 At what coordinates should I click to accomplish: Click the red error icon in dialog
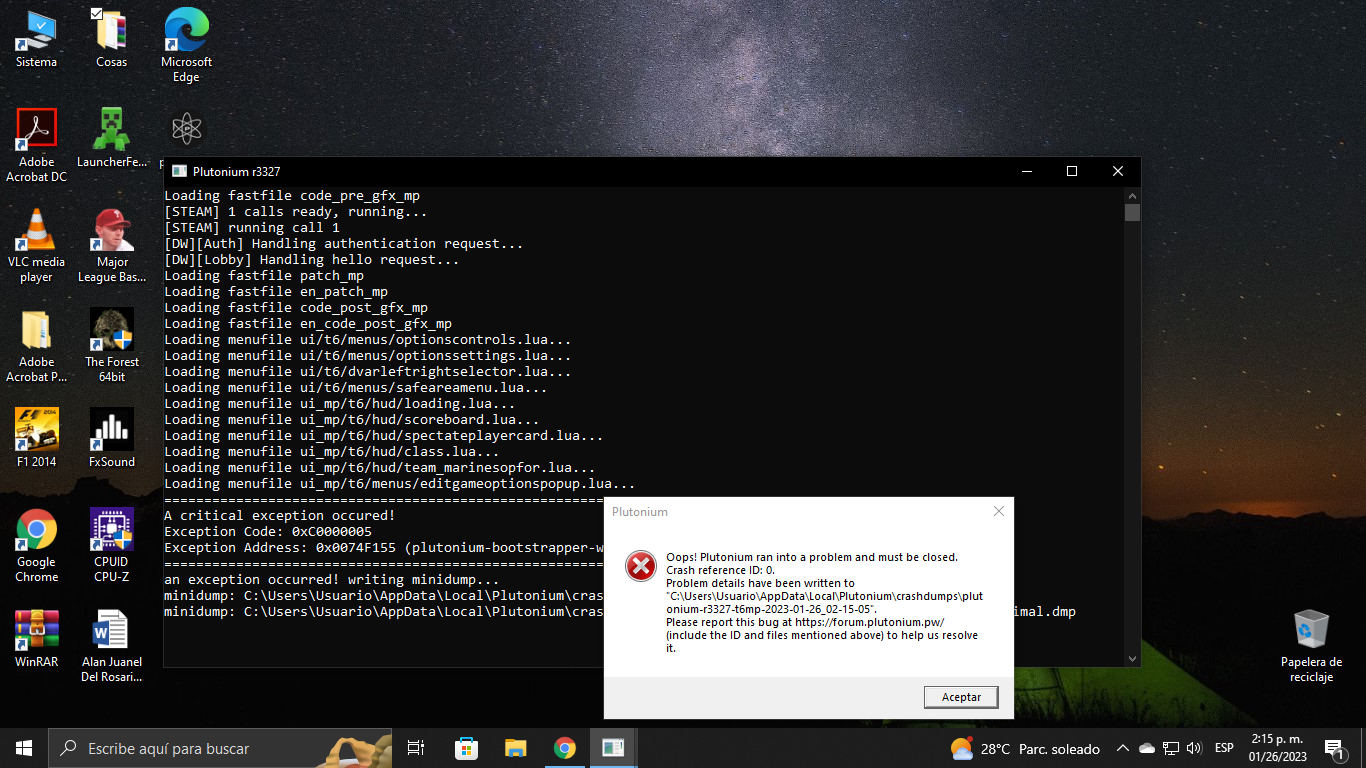point(640,566)
